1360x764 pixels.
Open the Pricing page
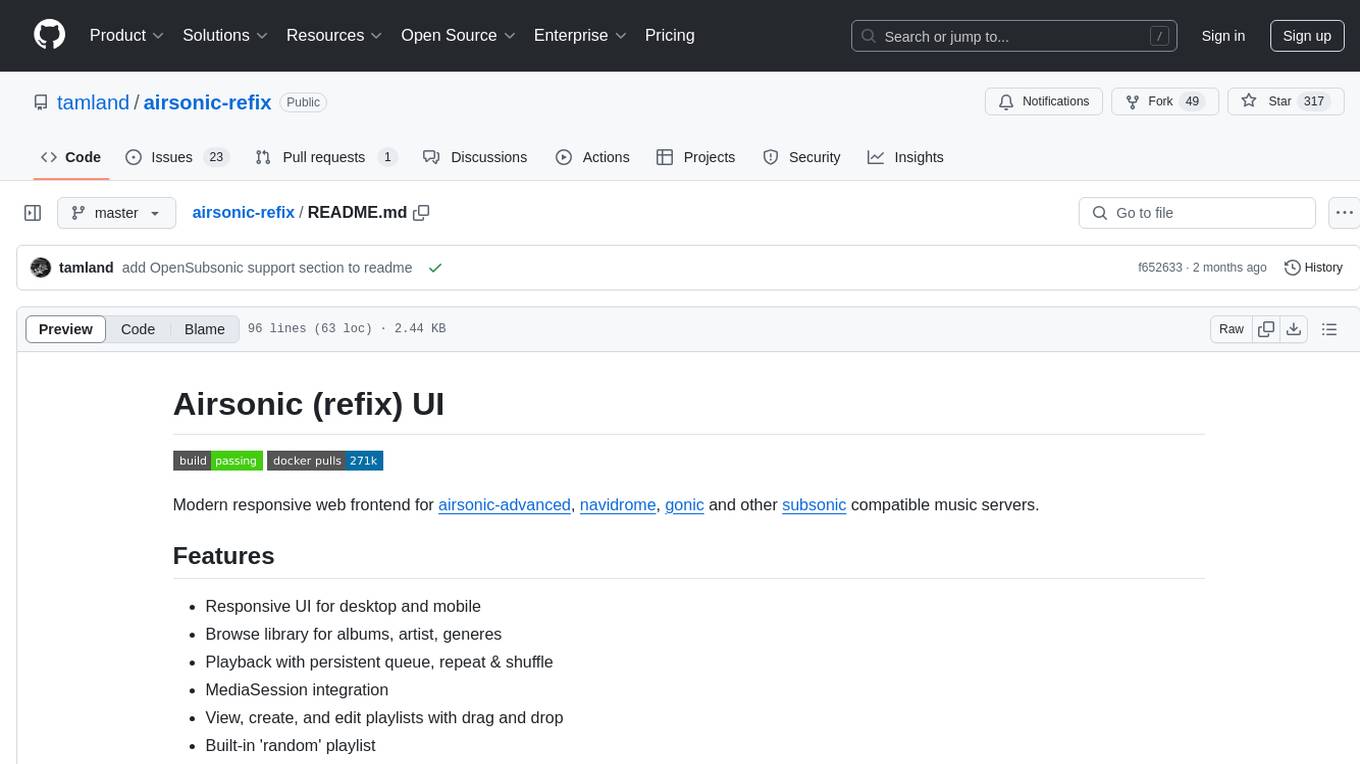670,35
